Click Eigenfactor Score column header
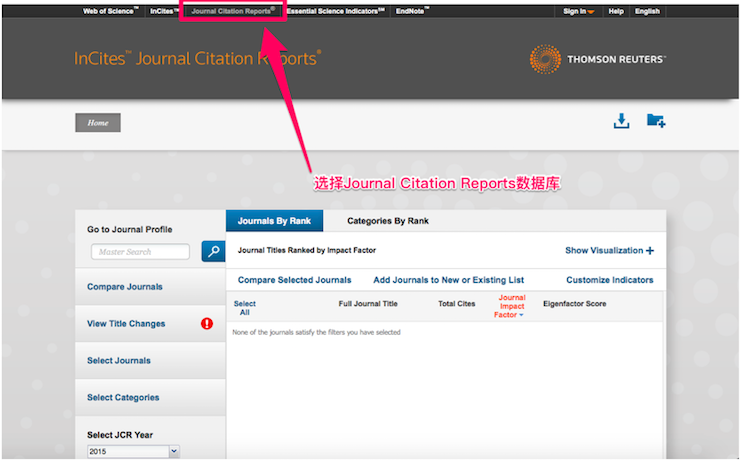This screenshot has width=740, height=460. [x=574, y=304]
